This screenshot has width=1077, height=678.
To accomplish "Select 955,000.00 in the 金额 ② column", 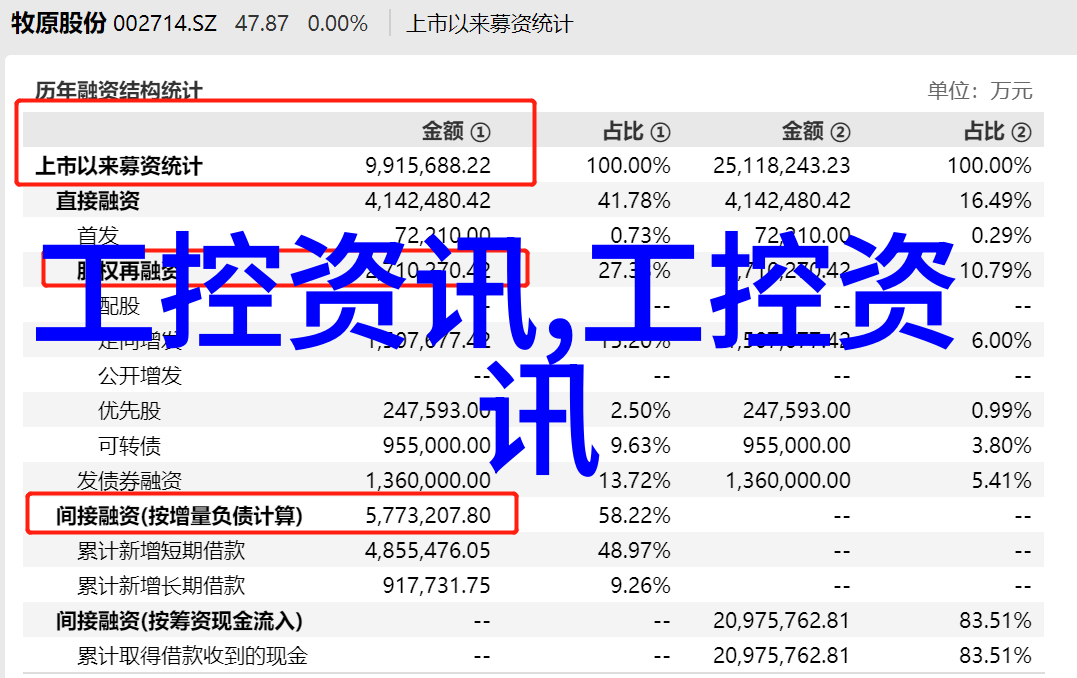I will (797, 446).
